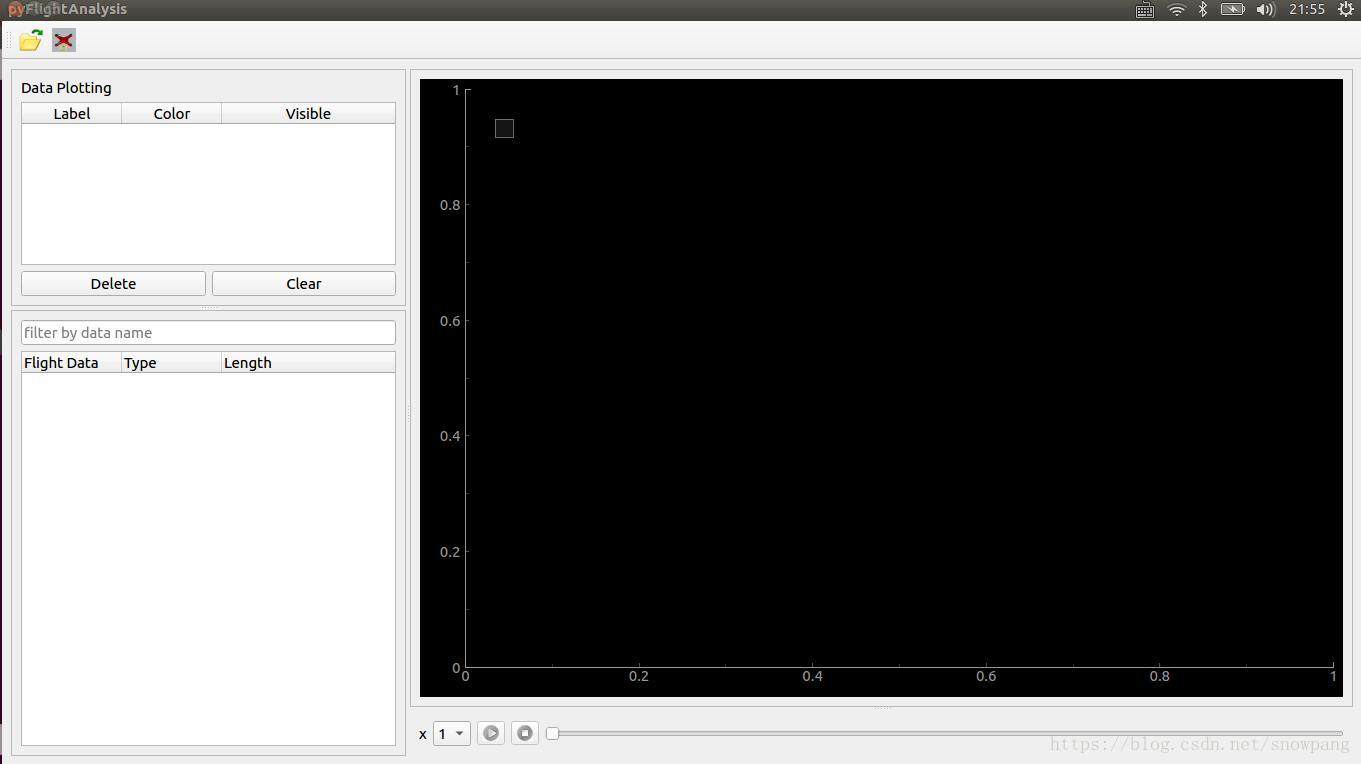Open the keyboard input indicator in top bar
1361x764 pixels.
coord(1145,10)
